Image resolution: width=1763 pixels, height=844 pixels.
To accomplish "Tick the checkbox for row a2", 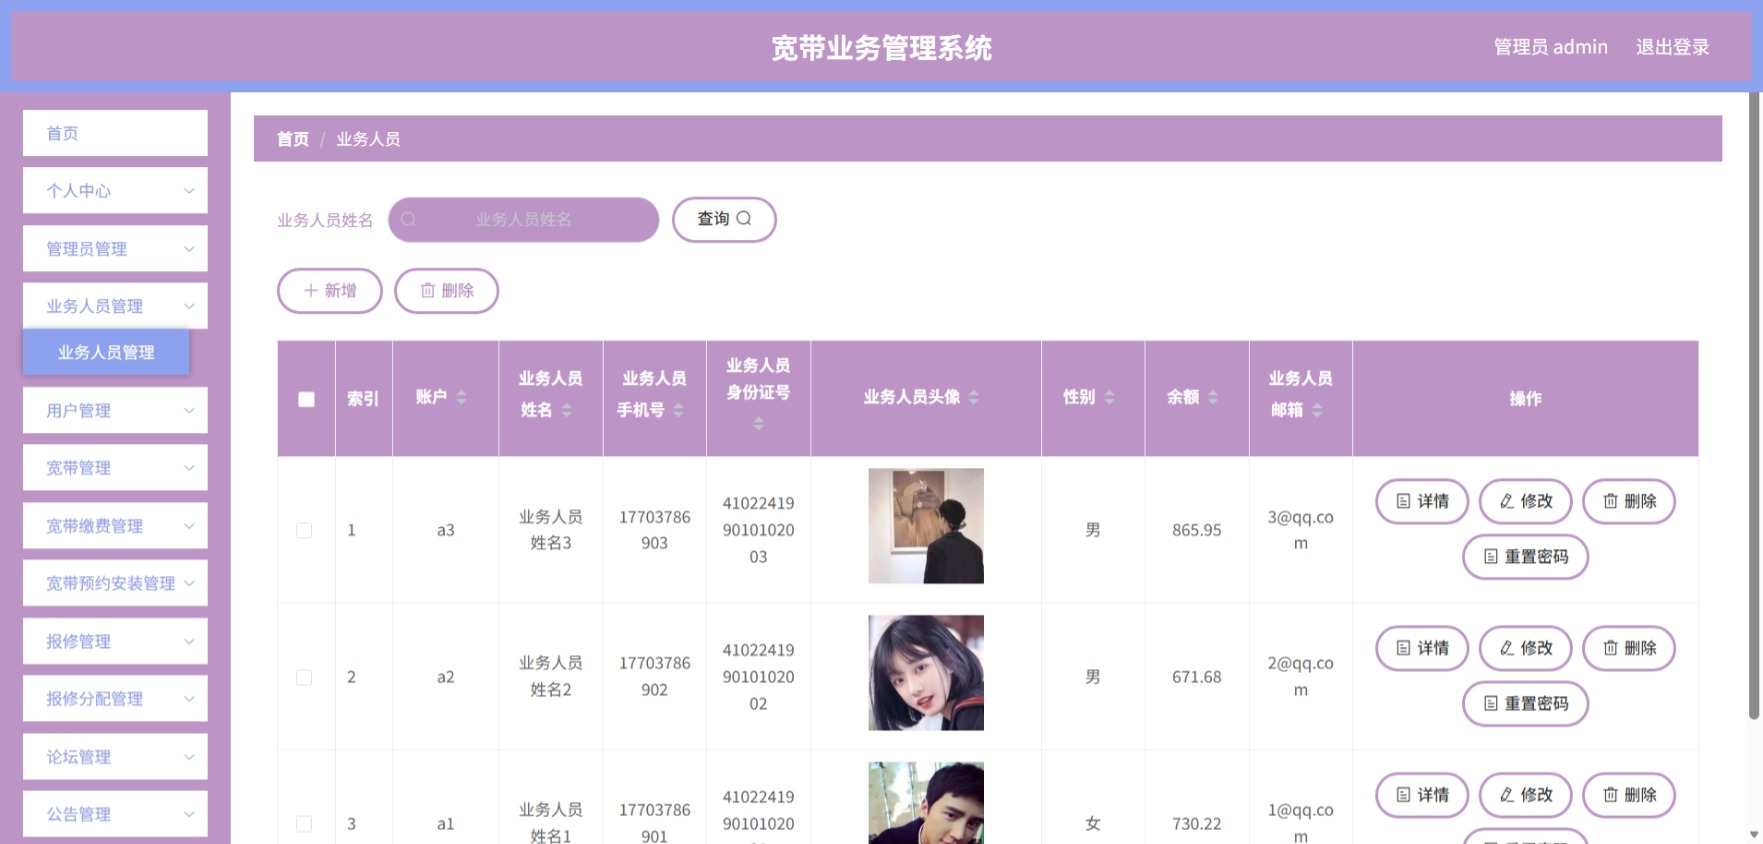I will point(304,677).
